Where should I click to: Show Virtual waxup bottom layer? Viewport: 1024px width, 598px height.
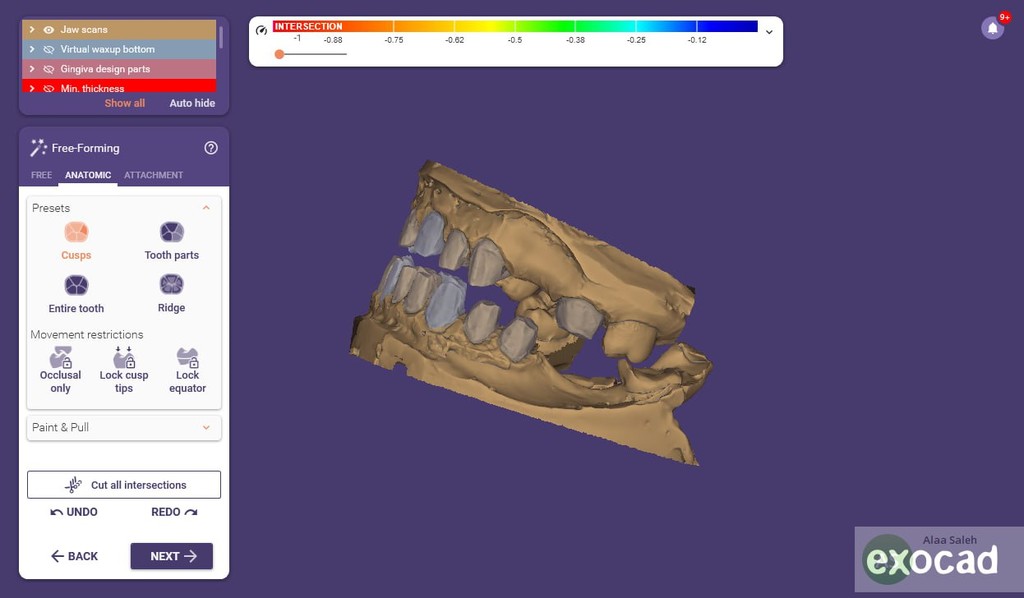(x=48, y=49)
